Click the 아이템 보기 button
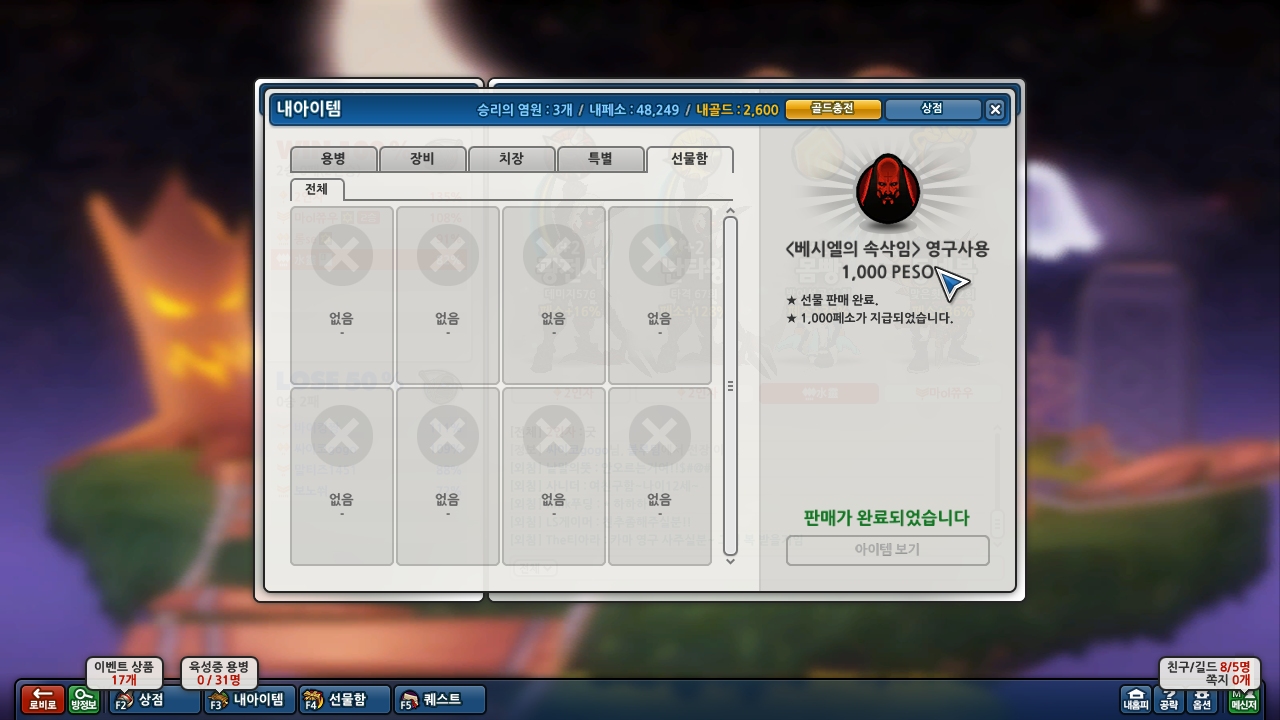 coord(888,550)
